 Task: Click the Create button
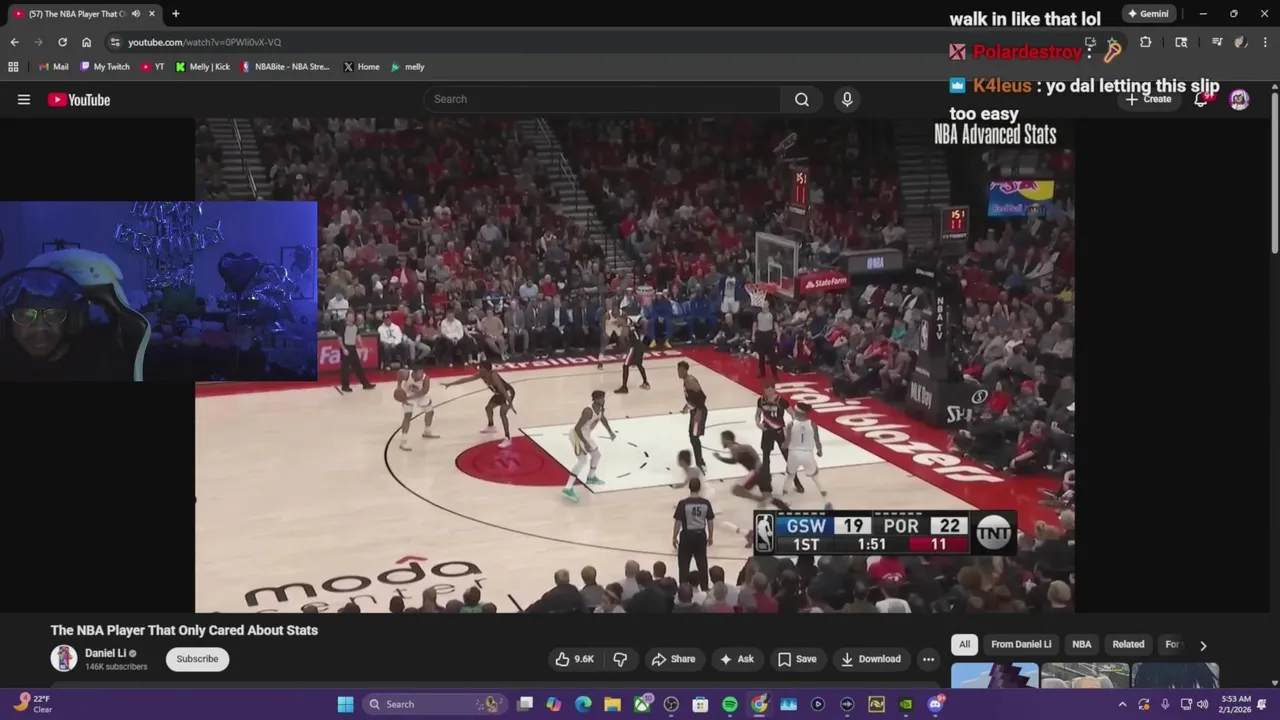(x=1148, y=99)
